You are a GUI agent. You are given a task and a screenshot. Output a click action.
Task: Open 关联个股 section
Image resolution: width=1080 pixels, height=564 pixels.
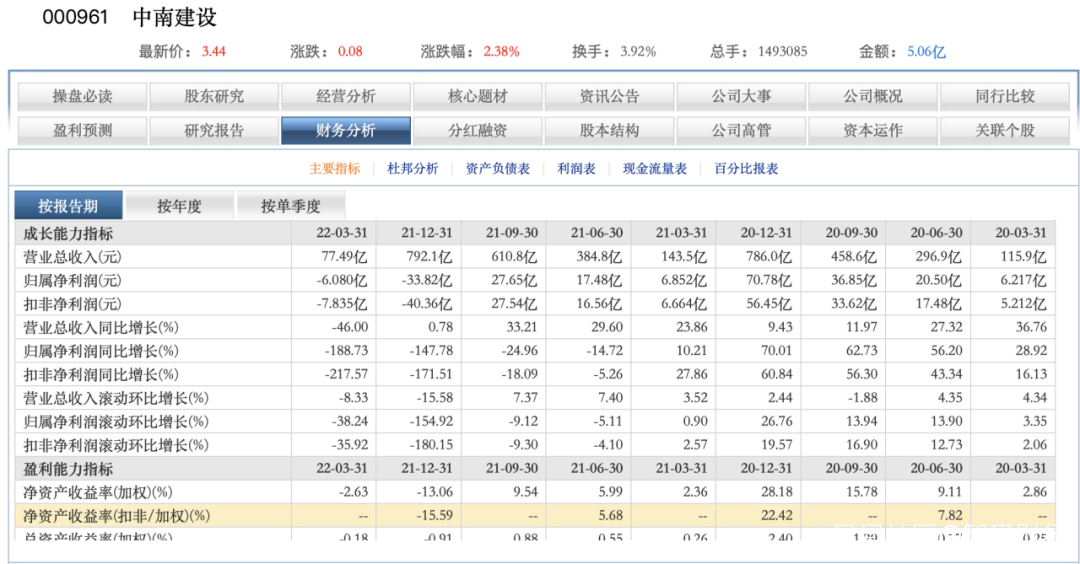[1005, 131]
